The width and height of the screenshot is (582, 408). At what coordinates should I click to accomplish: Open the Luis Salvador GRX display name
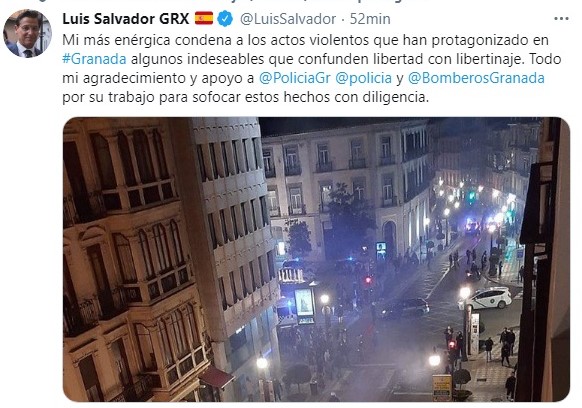126,19
